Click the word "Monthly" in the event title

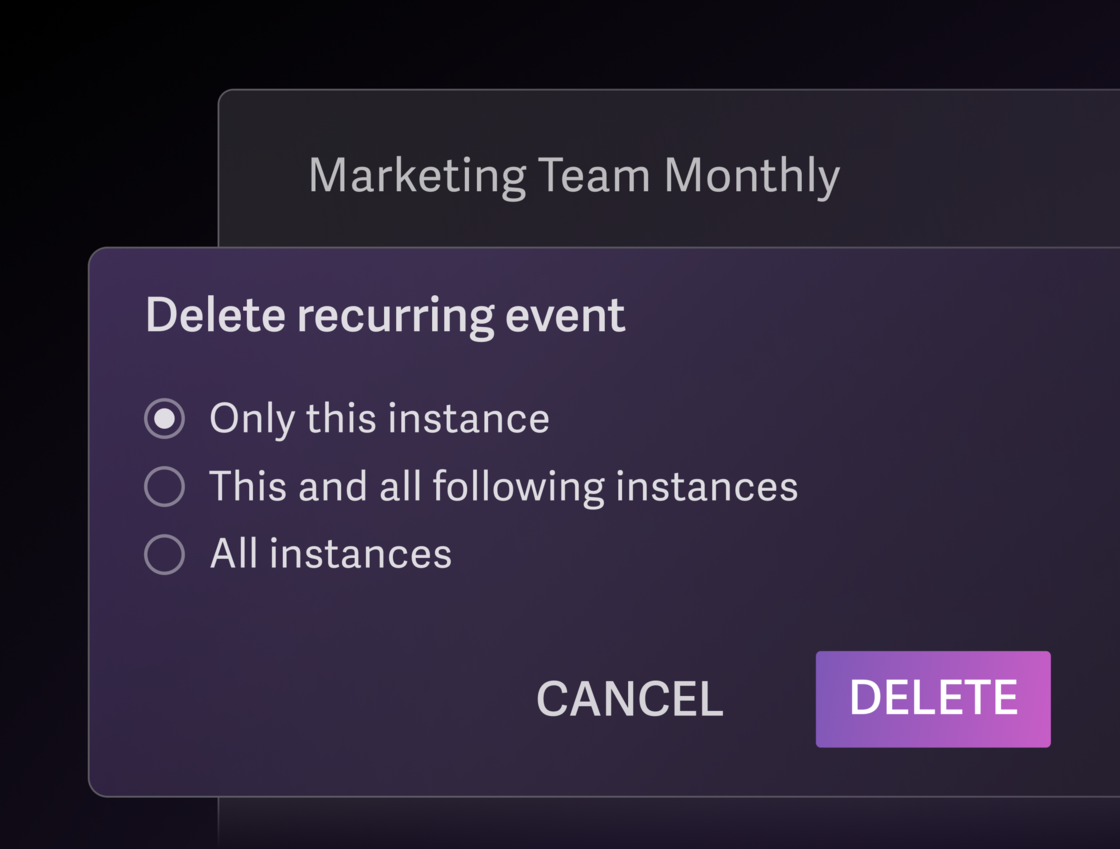click(x=751, y=176)
